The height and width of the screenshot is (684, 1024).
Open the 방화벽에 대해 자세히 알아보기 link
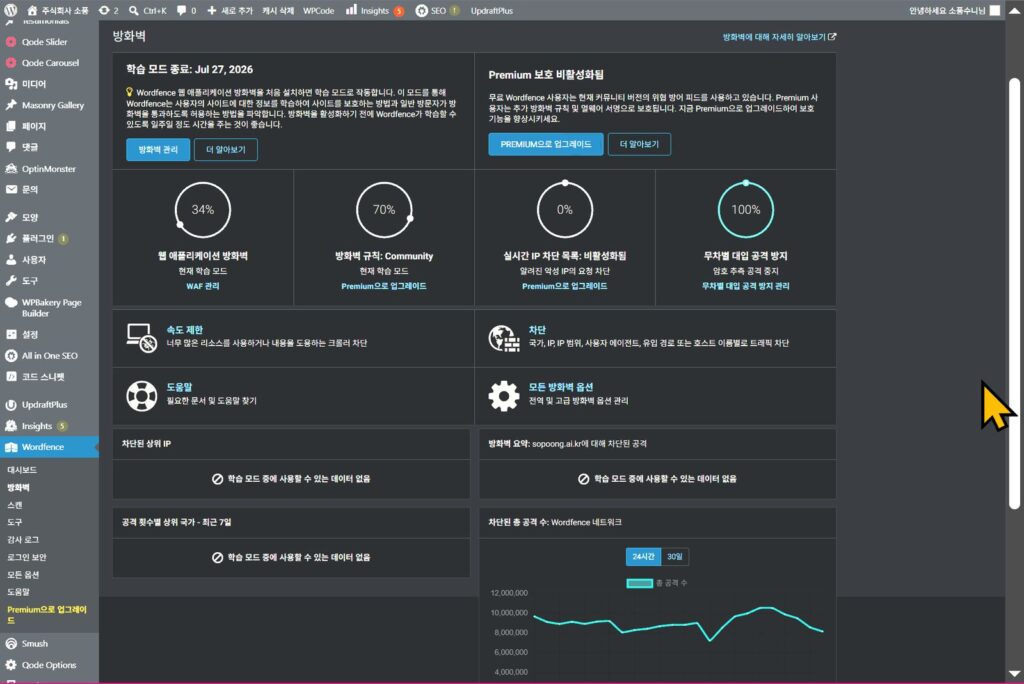(778, 37)
